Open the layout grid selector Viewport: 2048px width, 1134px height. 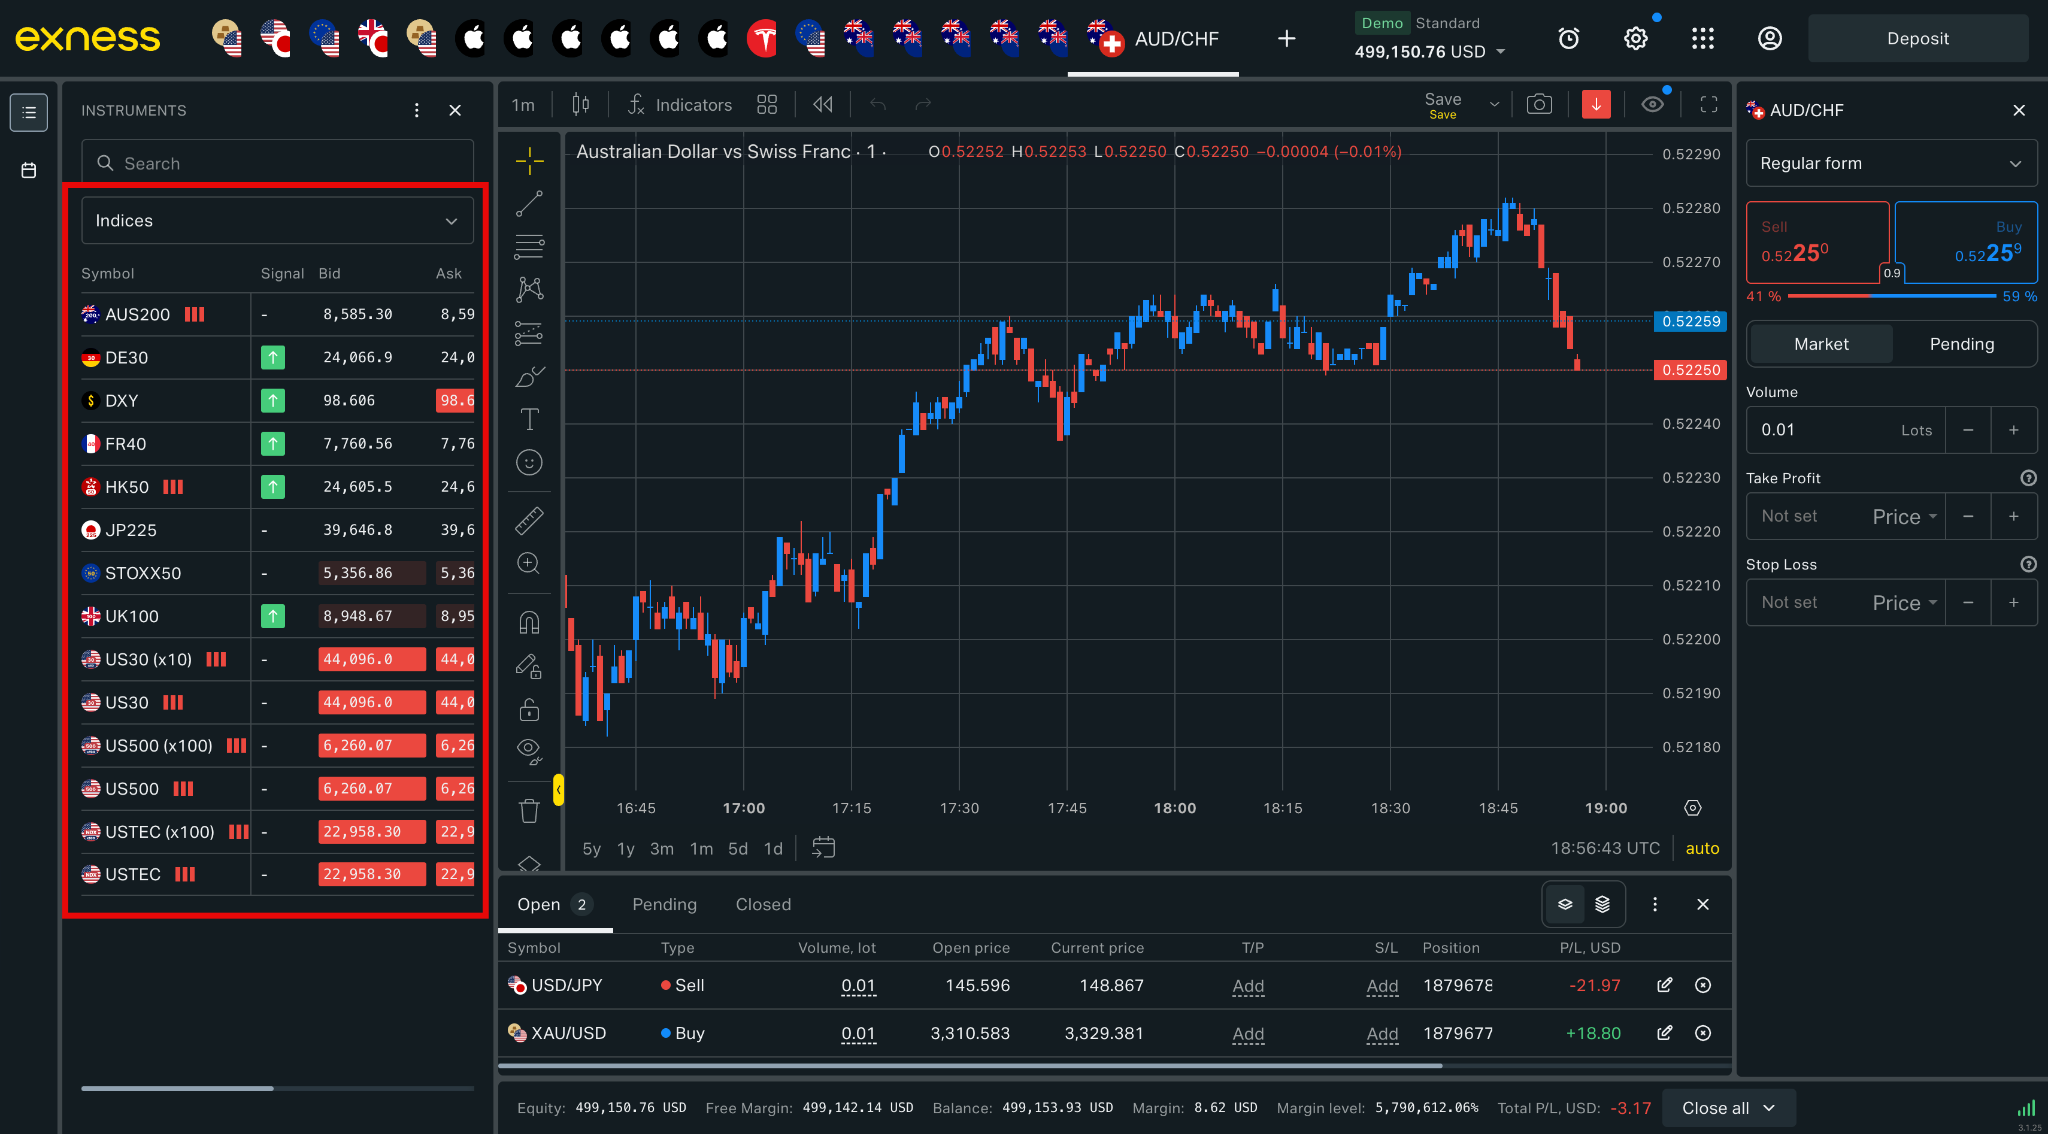767,104
